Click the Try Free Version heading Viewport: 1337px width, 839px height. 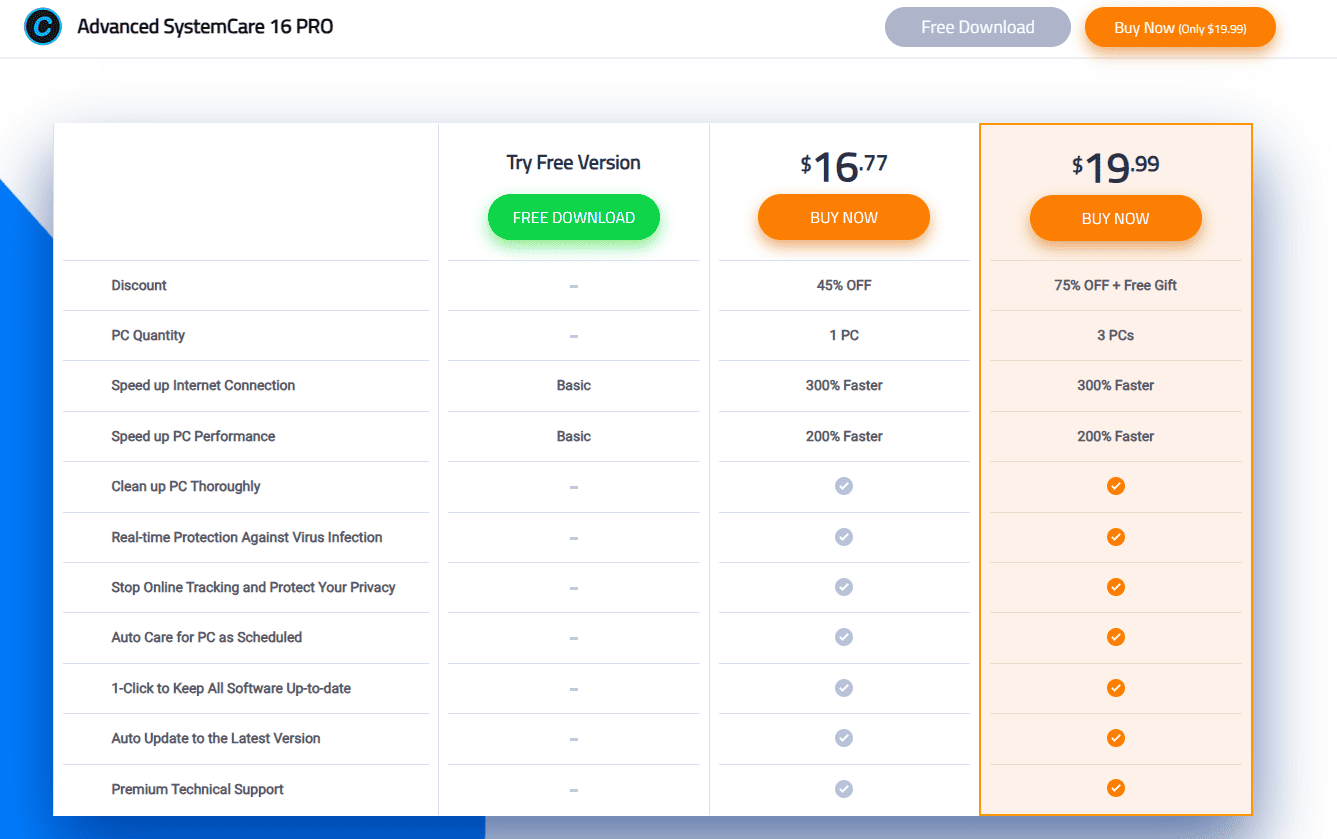pyautogui.click(x=574, y=163)
